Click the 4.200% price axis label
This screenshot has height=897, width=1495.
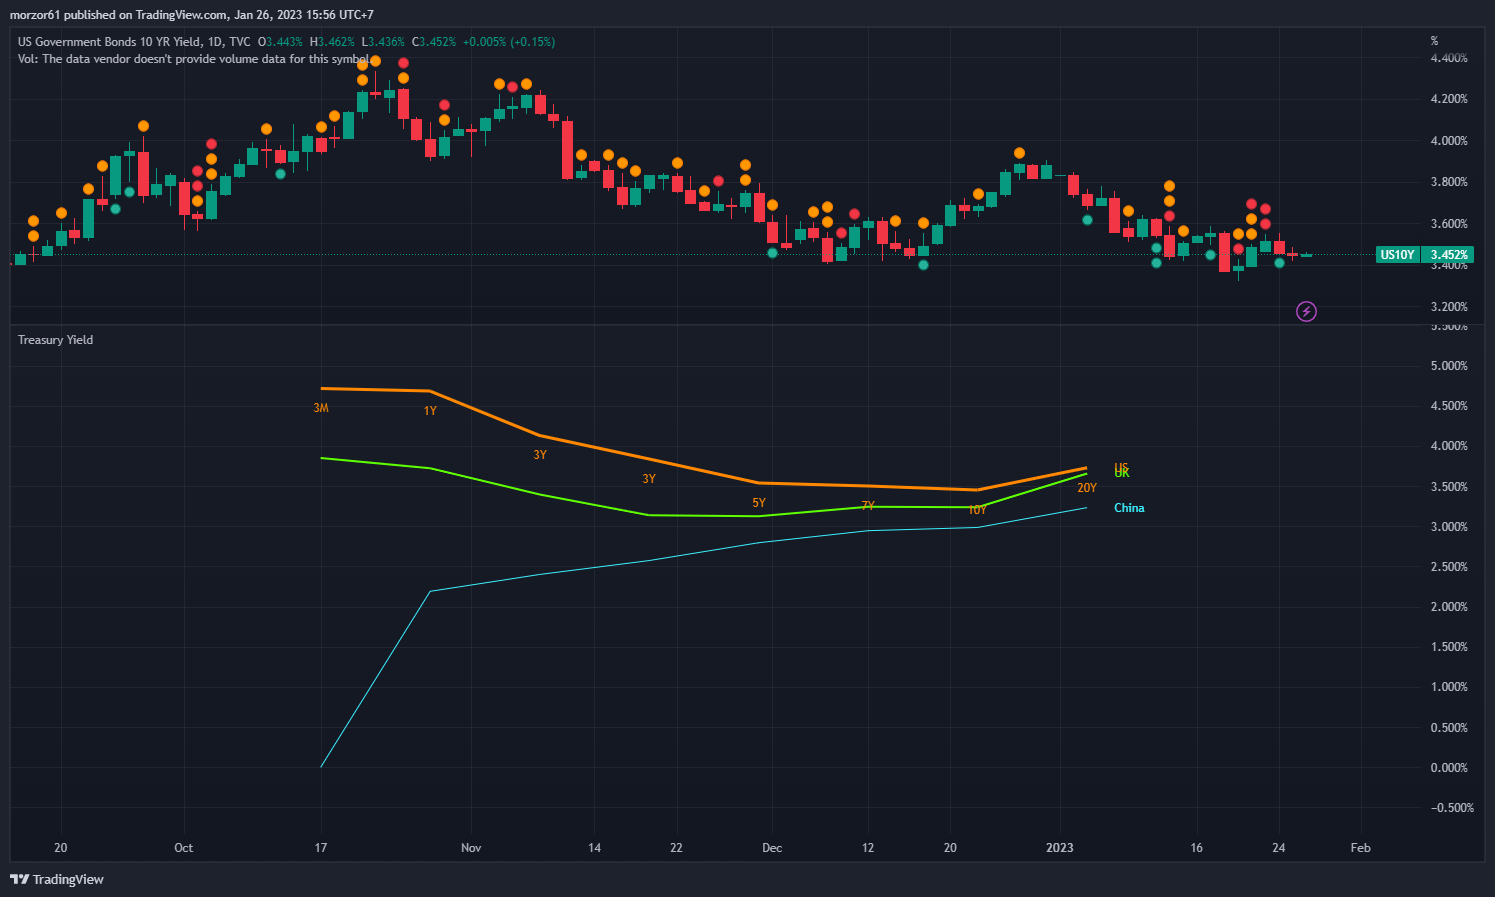click(x=1449, y=99)
